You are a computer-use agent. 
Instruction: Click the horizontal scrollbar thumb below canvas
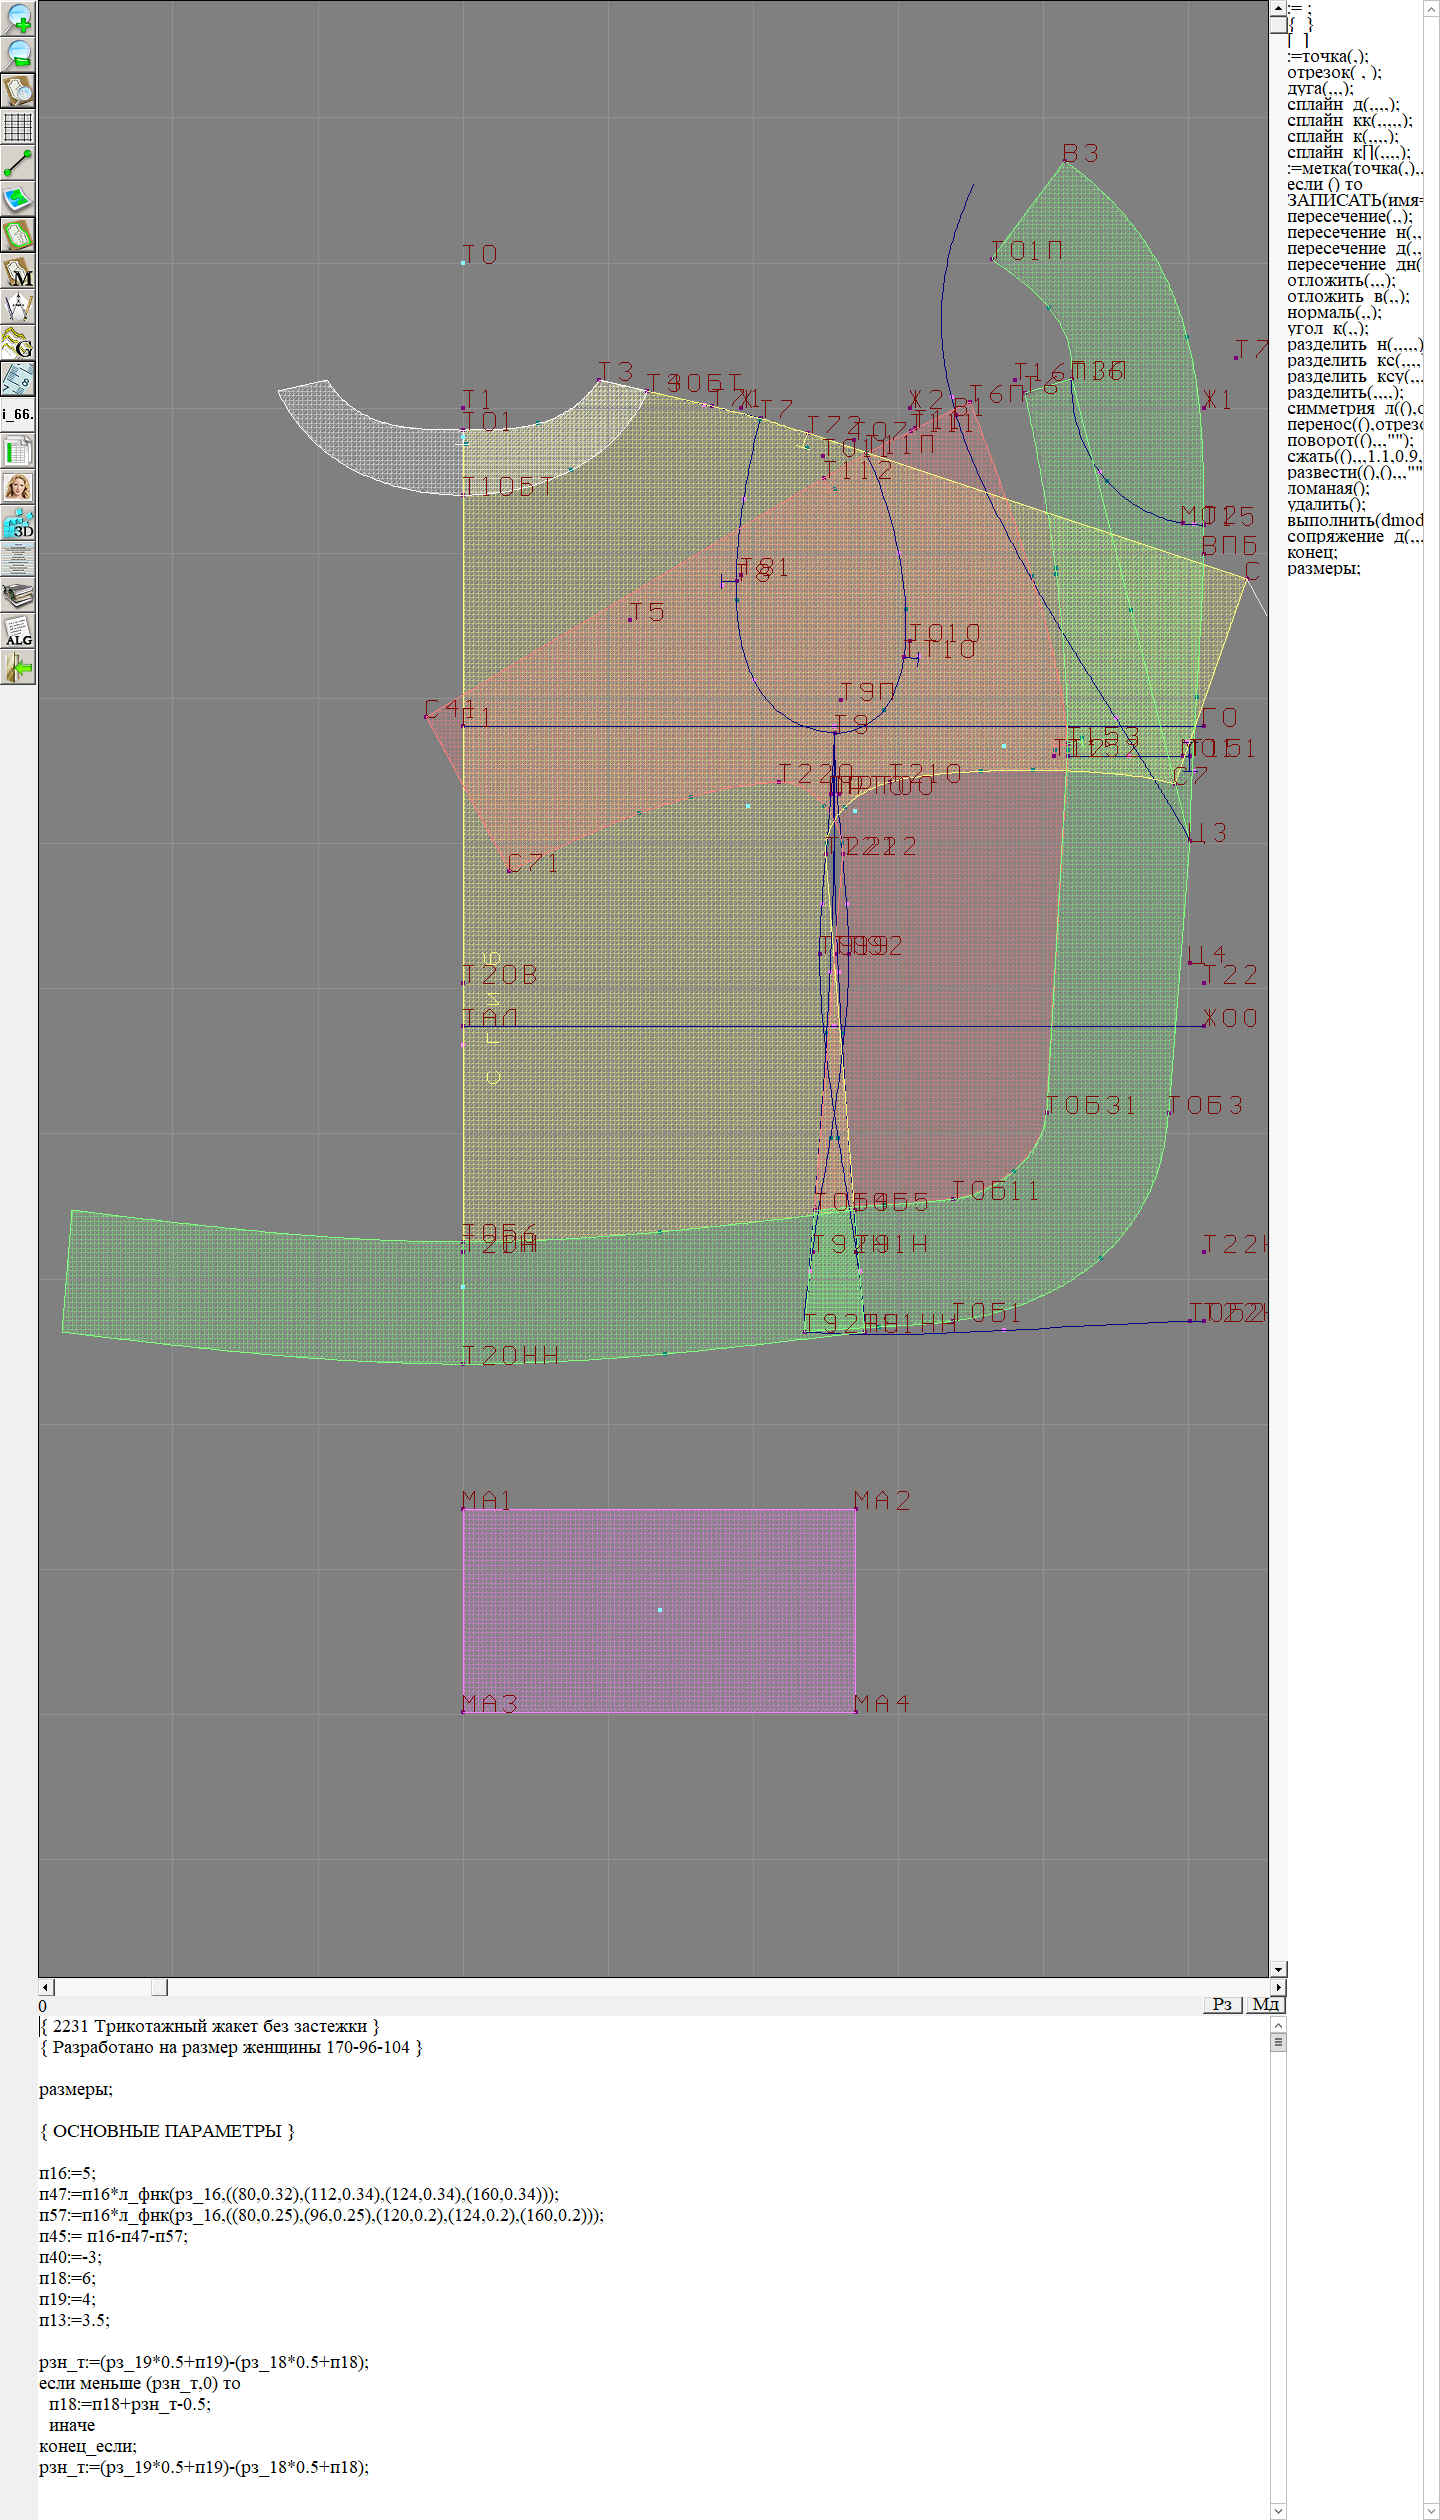pyautogui.click(x=159, y=1987)
